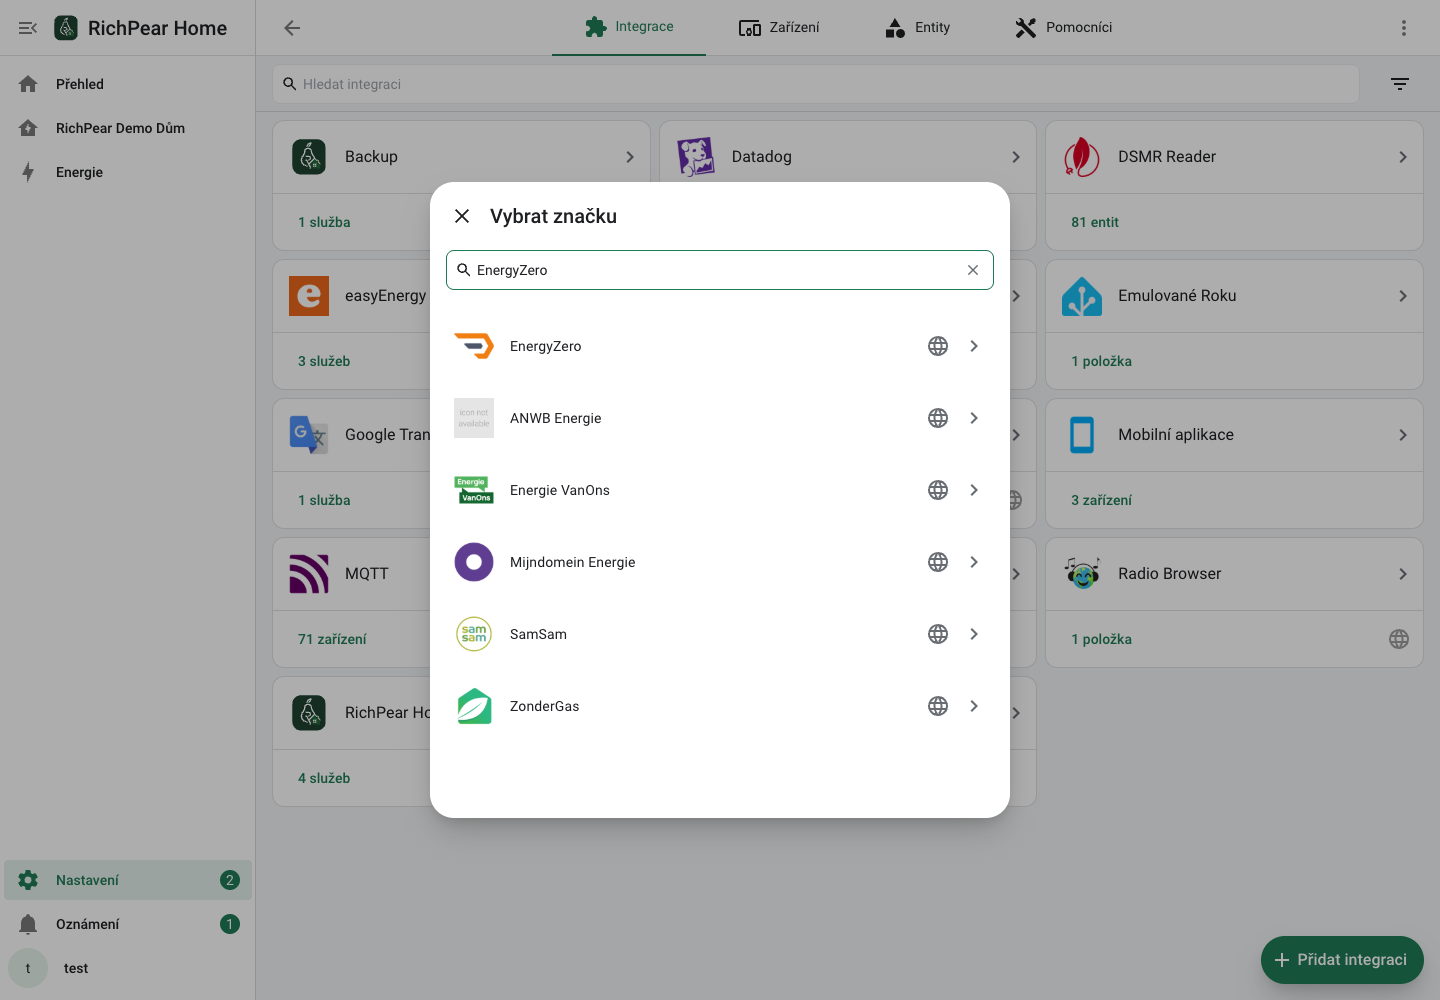This screenshot has width=1440, height=1000.
Task: Open the 3 služeb link
Action: click(x=324, y=361)
